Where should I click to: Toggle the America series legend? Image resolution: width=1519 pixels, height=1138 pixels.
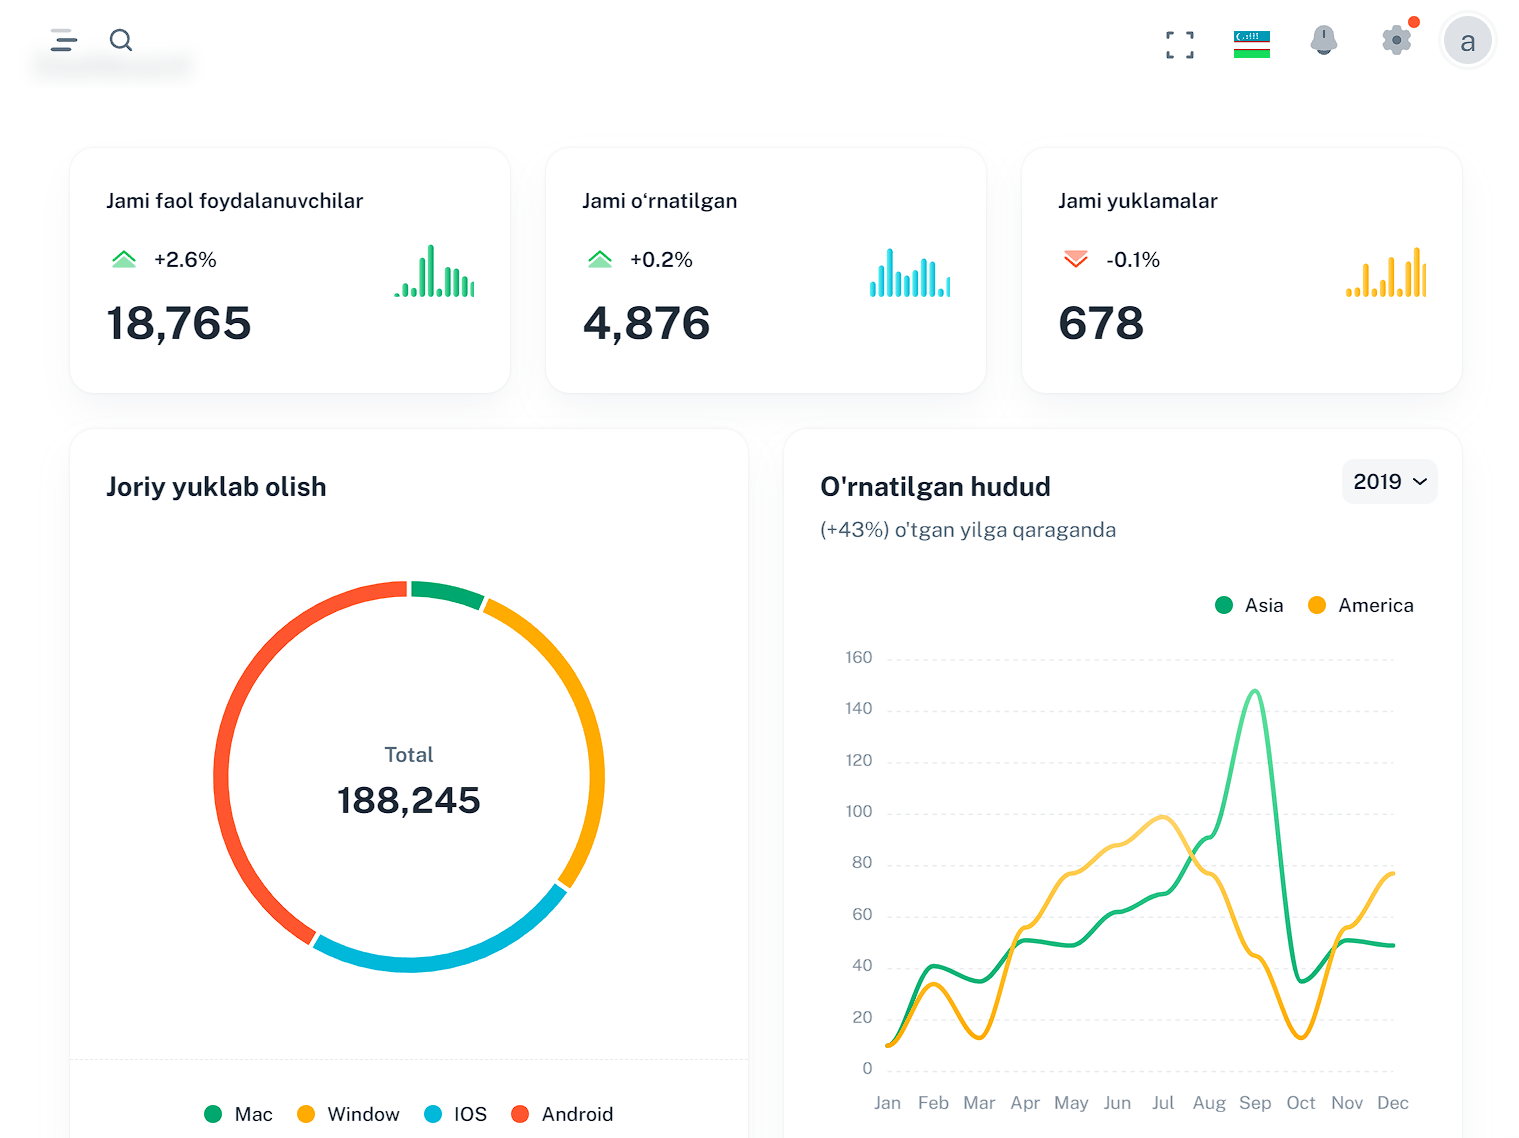pos(1361,605)
